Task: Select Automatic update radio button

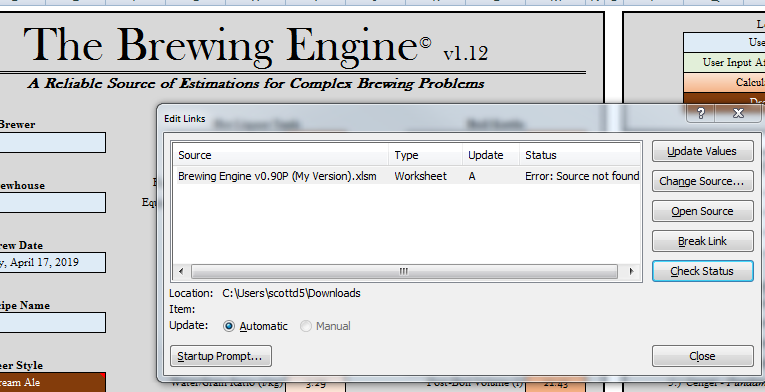Action: click(228, 326)
